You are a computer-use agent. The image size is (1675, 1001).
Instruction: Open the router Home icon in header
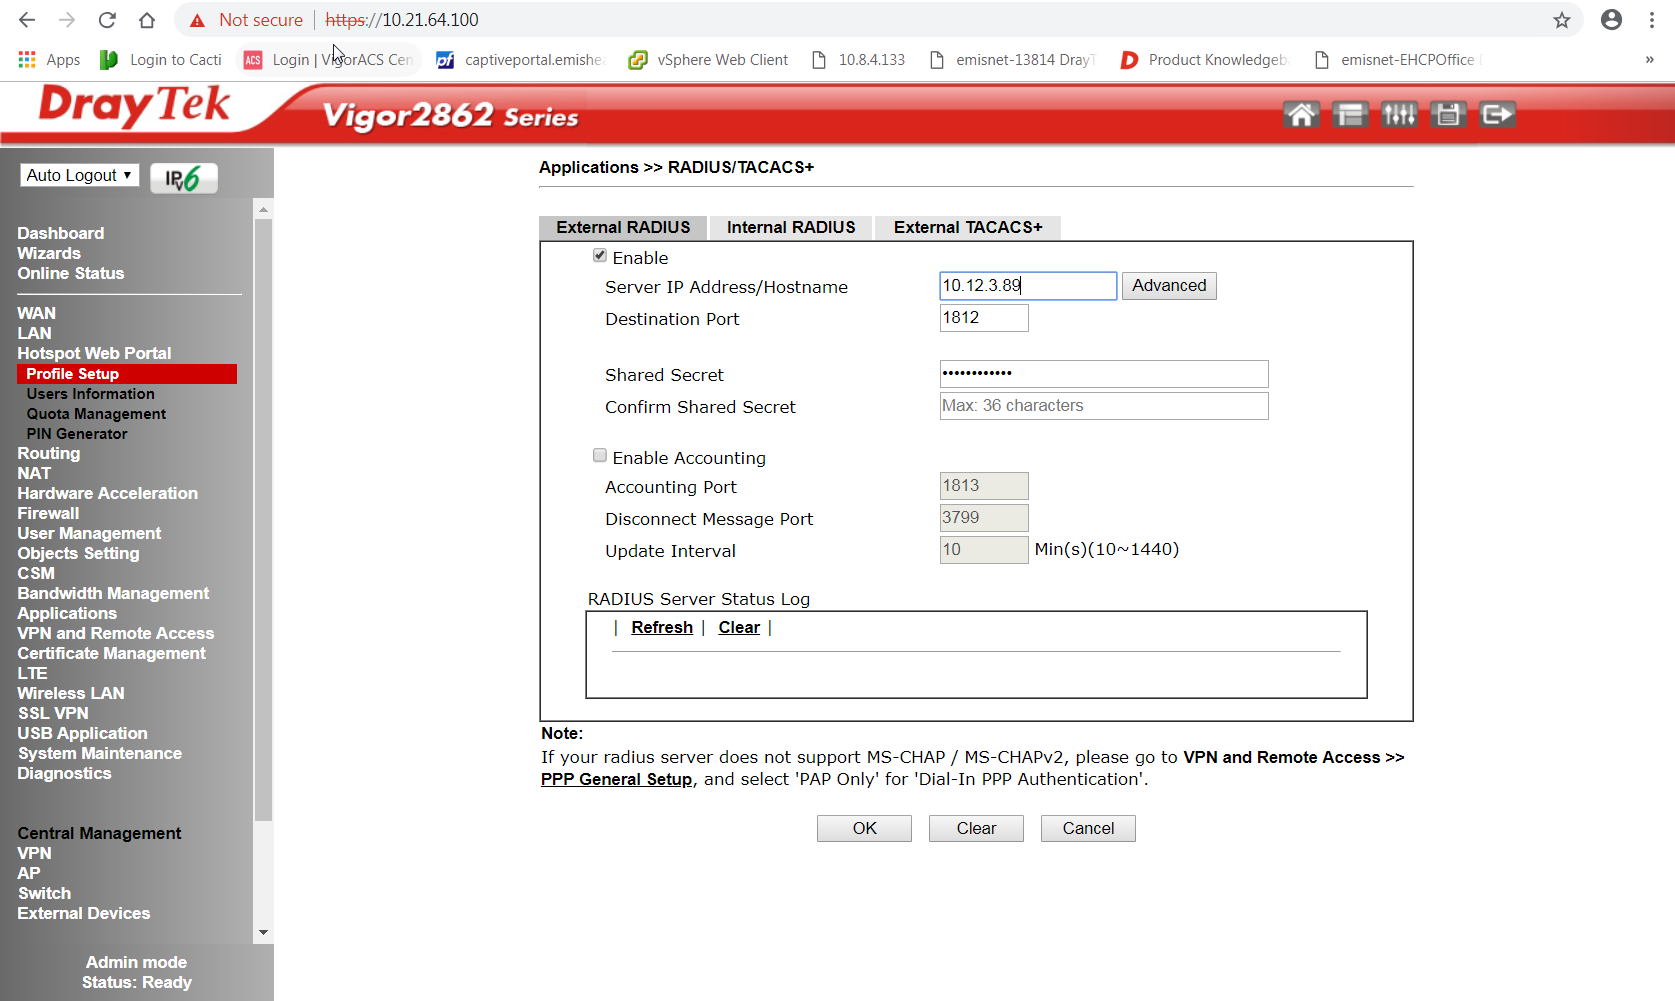(x=1301, y=115)
